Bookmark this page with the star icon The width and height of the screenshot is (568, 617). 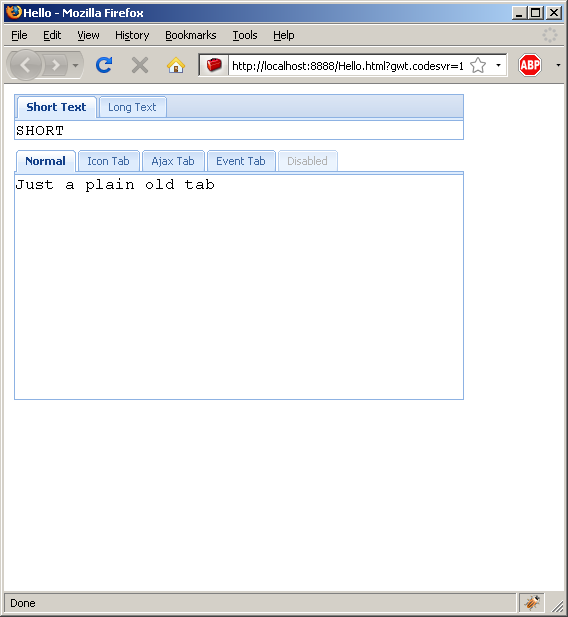[x=478, y=65]
